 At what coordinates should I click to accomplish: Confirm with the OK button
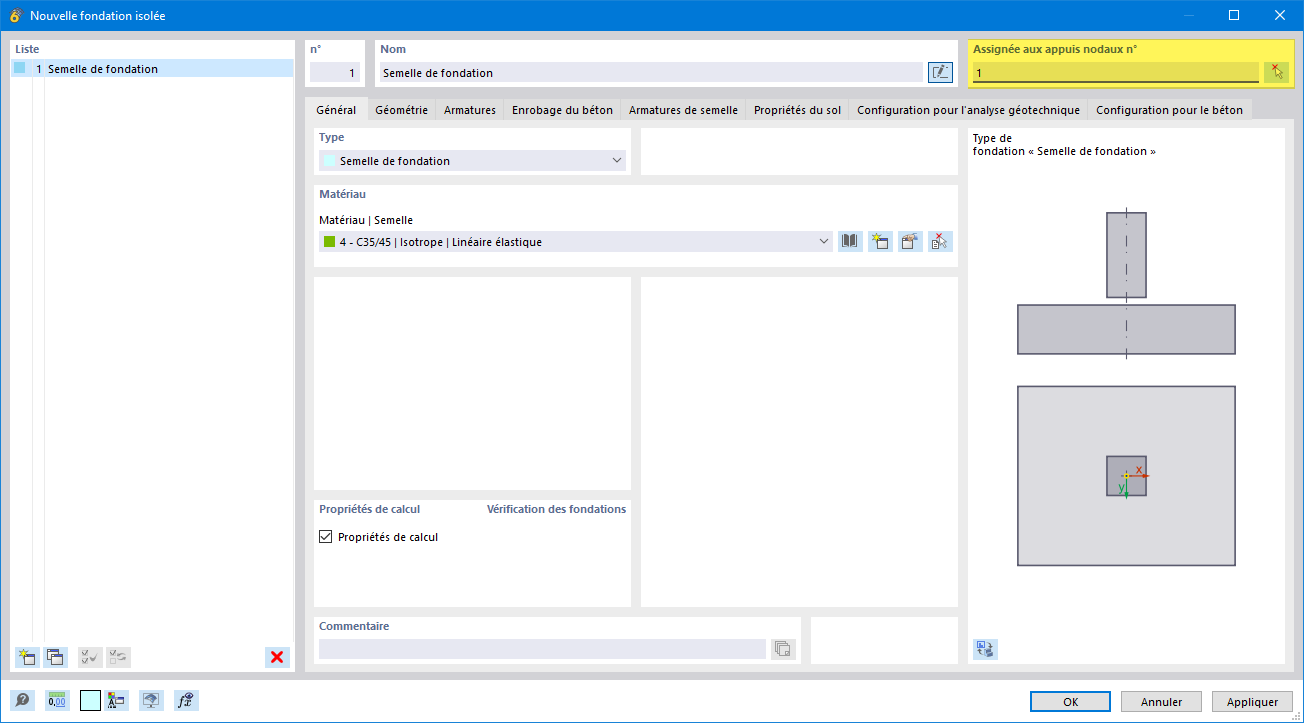pyautogui.click(x=1070, y=702)
